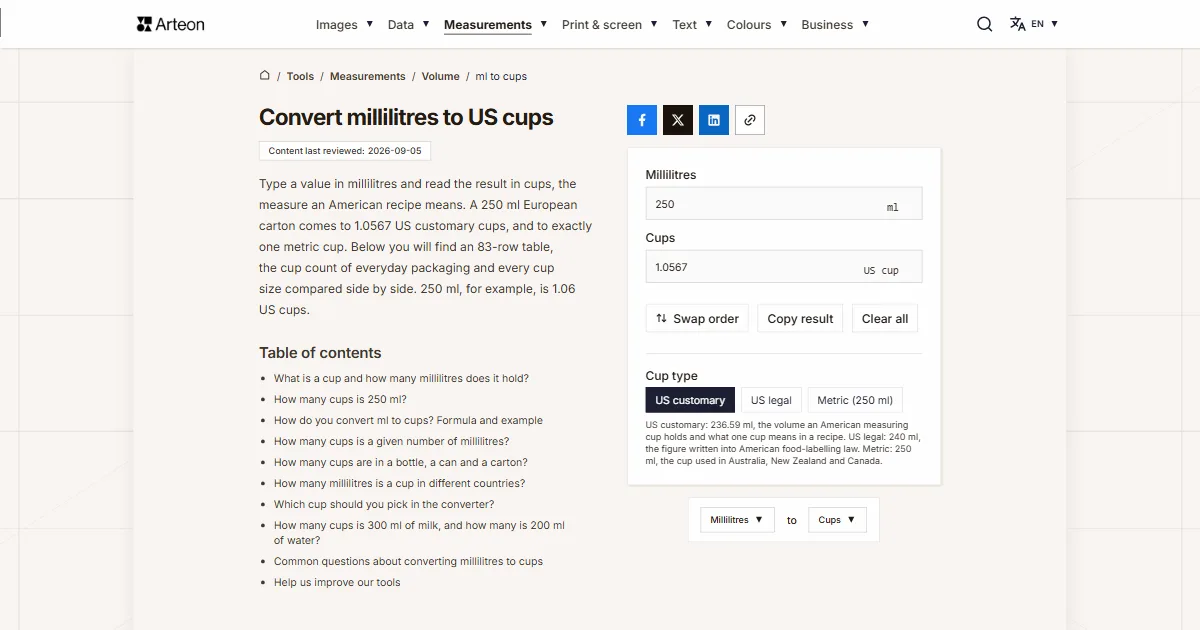Select the US legal cup type
Viewport: 1200px width, 630px height.
[771, 400]
